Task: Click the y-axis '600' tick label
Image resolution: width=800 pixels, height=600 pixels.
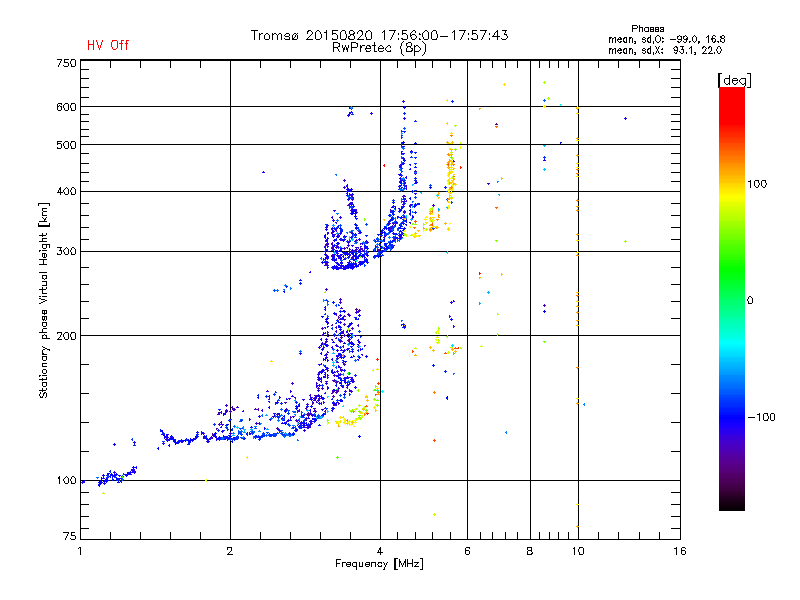Action: 66,107
